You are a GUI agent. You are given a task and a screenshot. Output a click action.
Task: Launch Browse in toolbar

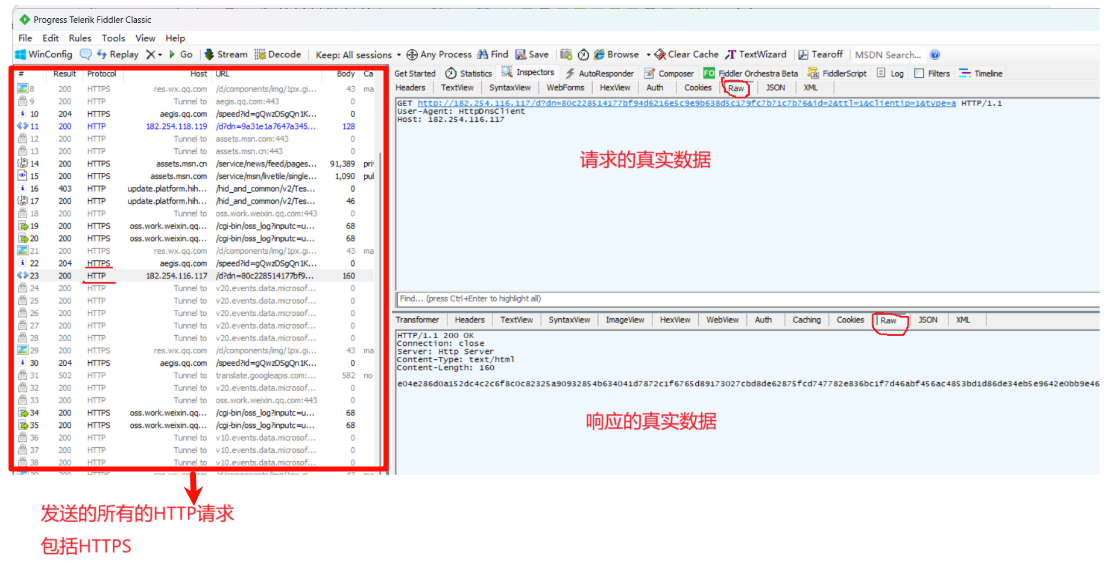[616, 54]
